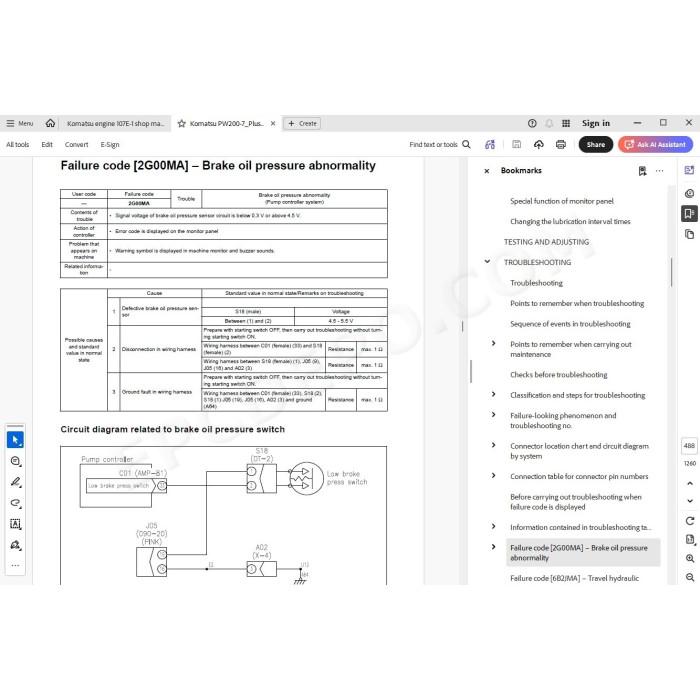
Task: Expand Information contained in troubleshooting table
Action: tap(493, 526)
